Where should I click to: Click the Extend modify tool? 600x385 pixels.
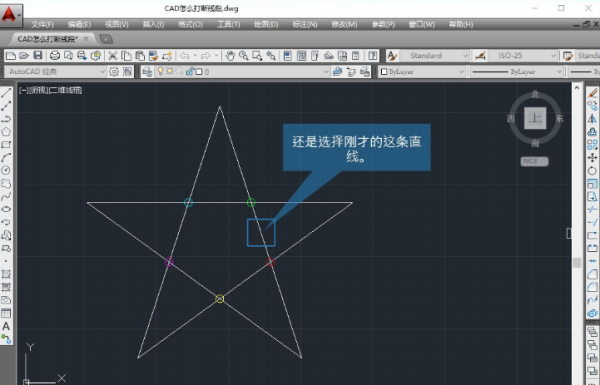click(x=592, y=222)
